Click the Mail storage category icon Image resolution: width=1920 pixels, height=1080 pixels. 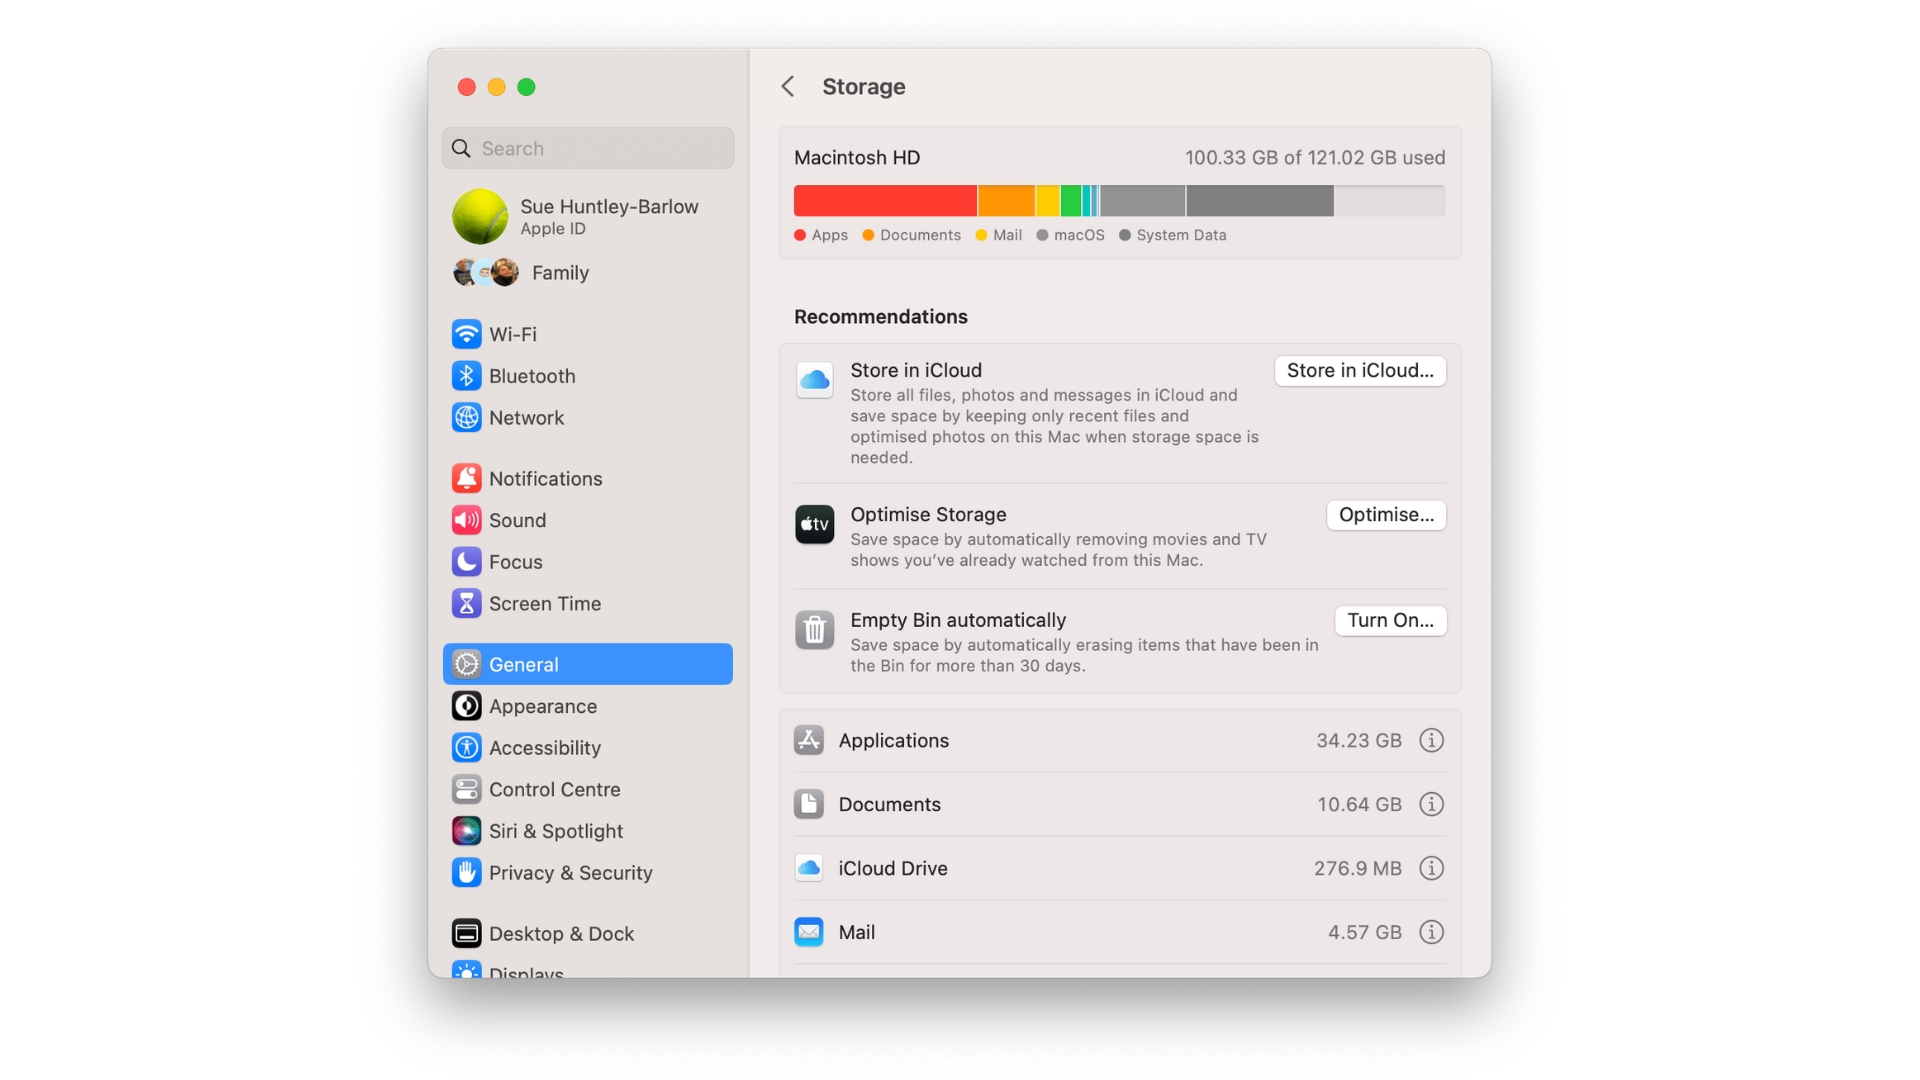tap(808, 931)
